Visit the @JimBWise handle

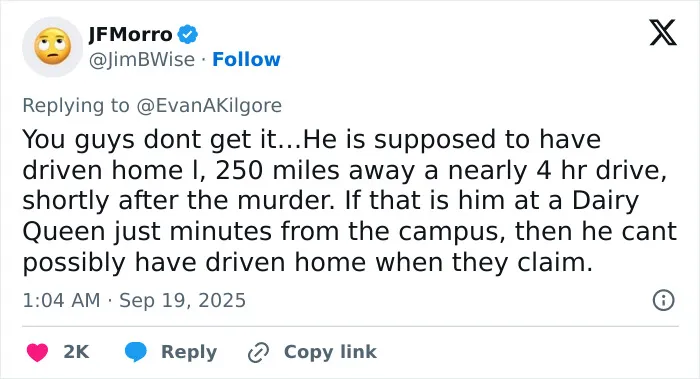142,59
